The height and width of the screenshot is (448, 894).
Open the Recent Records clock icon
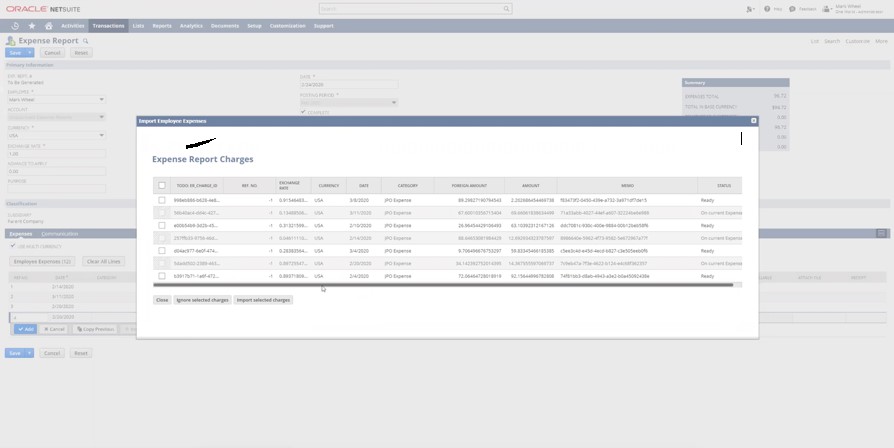click(x=15, y=25)
